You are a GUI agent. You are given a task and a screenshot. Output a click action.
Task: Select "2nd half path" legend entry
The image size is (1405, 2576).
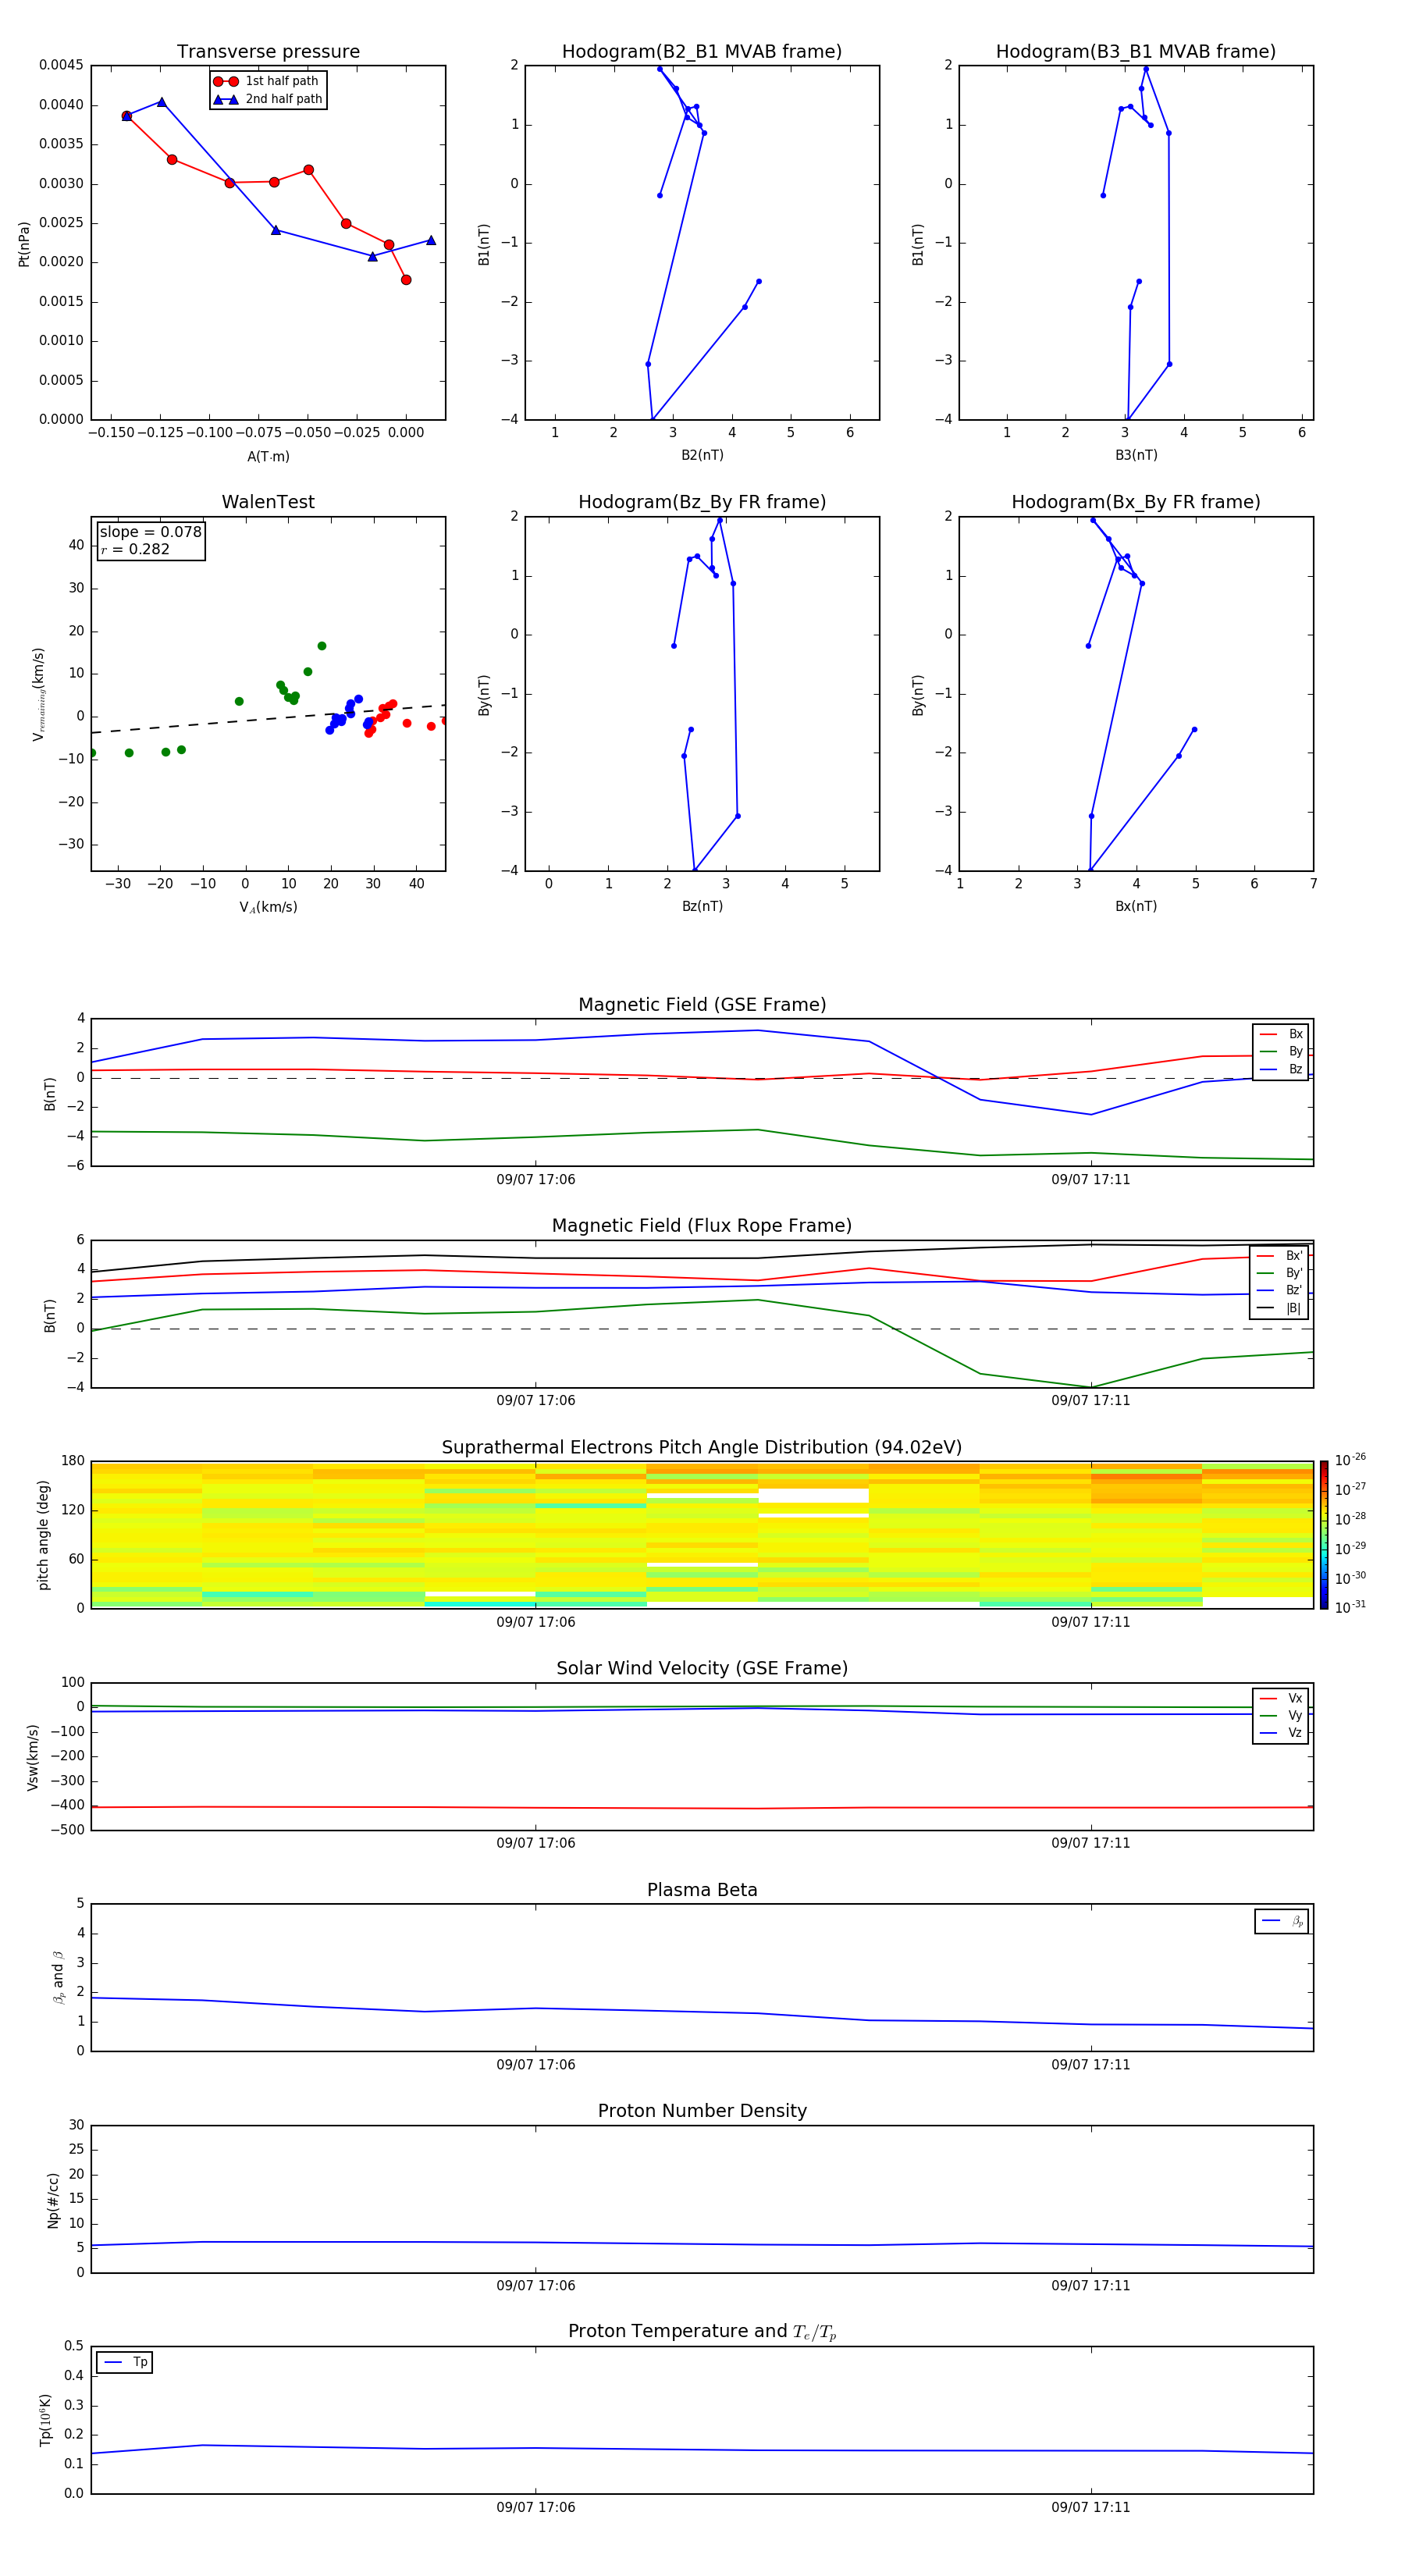pos(268,99)
